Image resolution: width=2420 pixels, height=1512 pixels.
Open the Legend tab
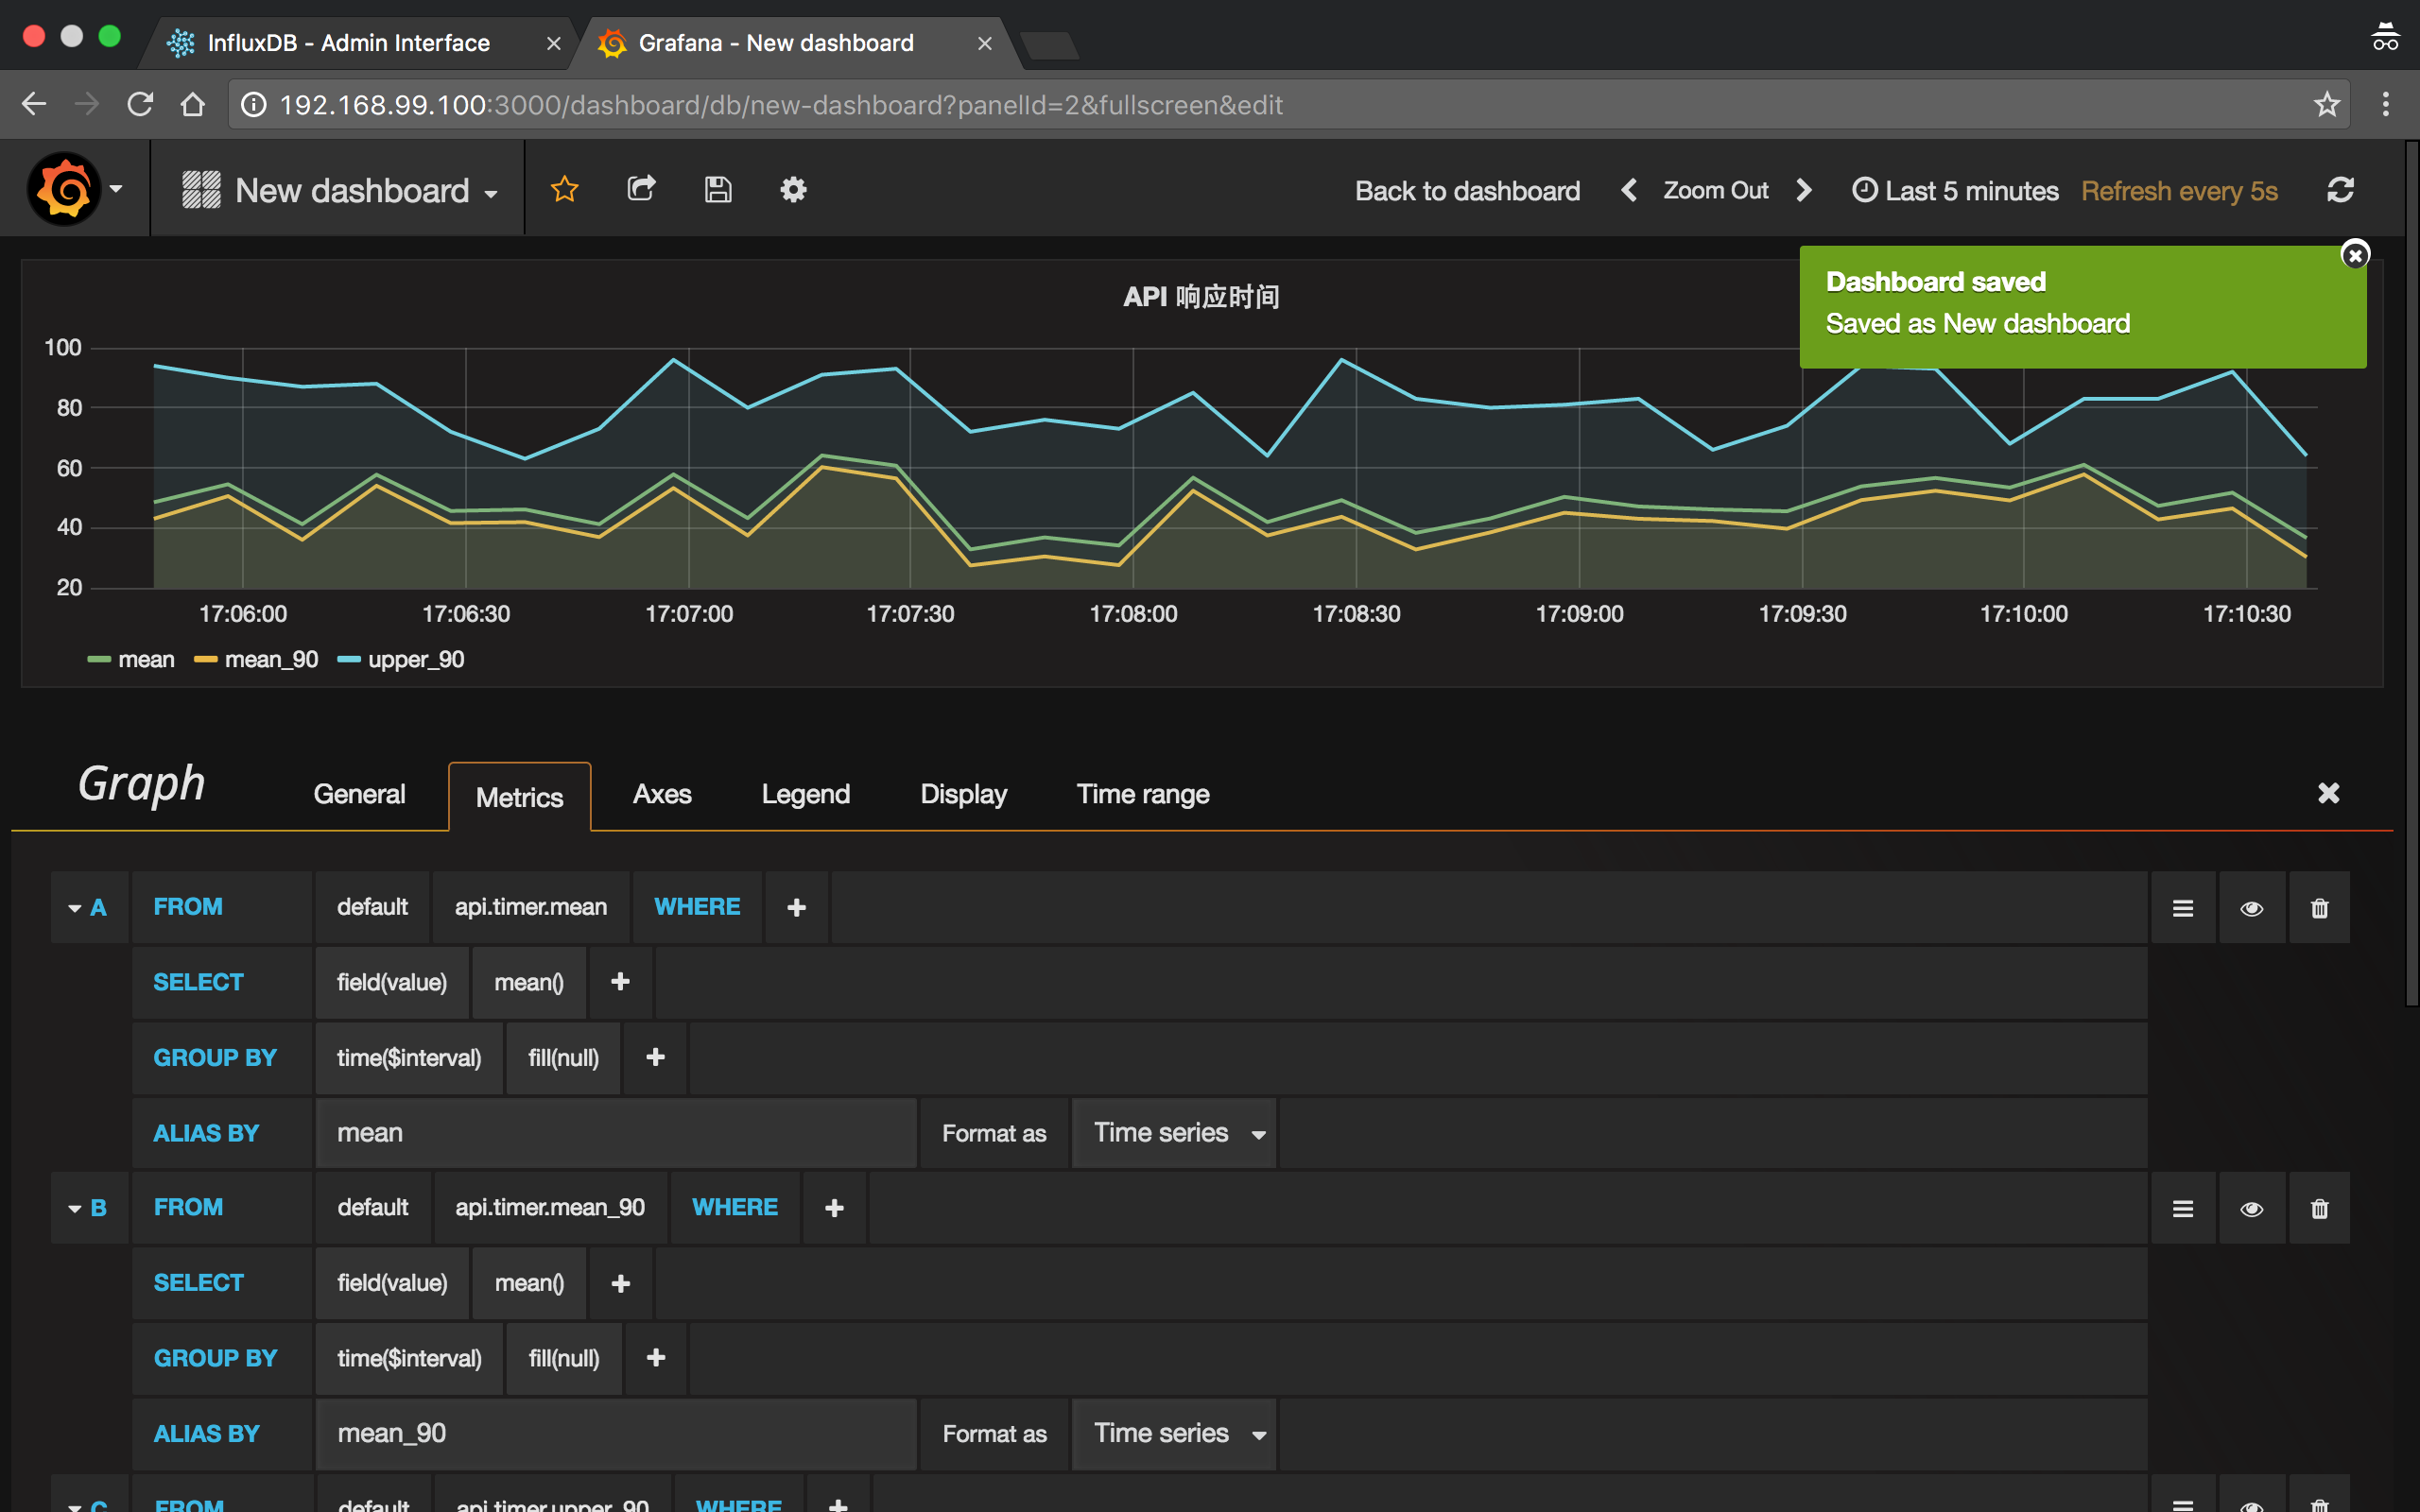[805, 794]
